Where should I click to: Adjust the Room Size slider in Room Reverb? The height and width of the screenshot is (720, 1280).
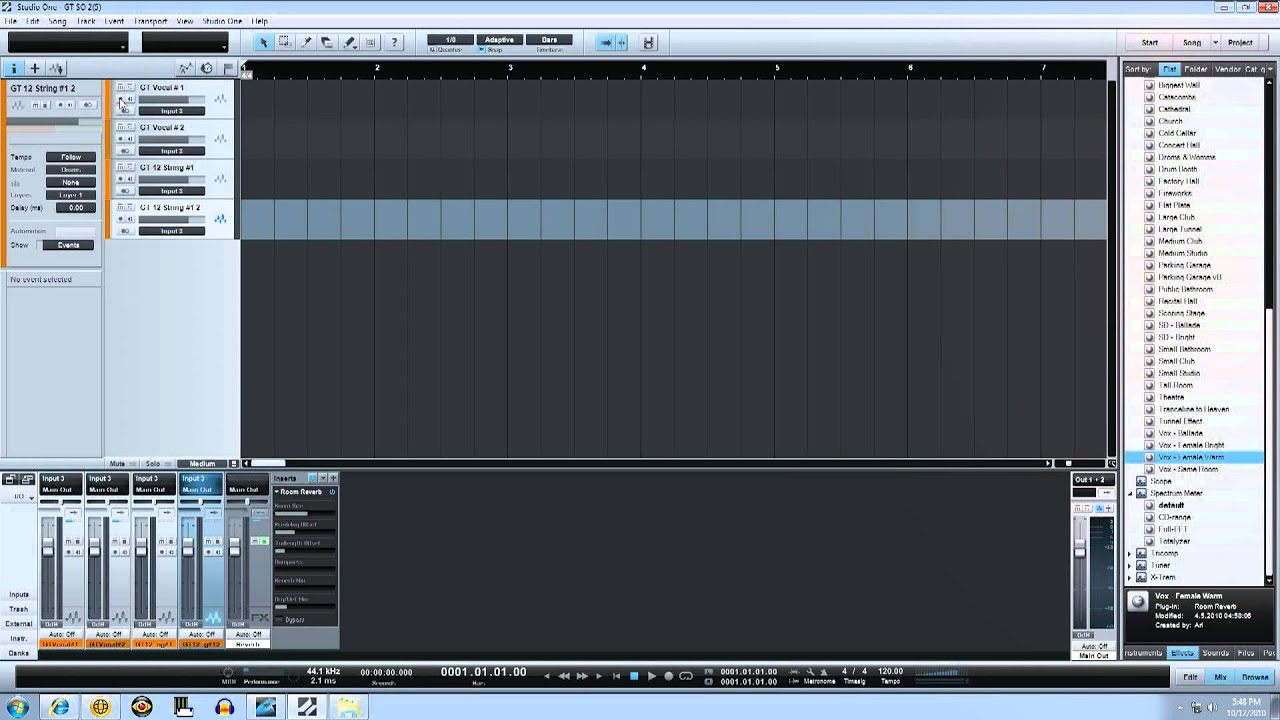click(304, 513)
